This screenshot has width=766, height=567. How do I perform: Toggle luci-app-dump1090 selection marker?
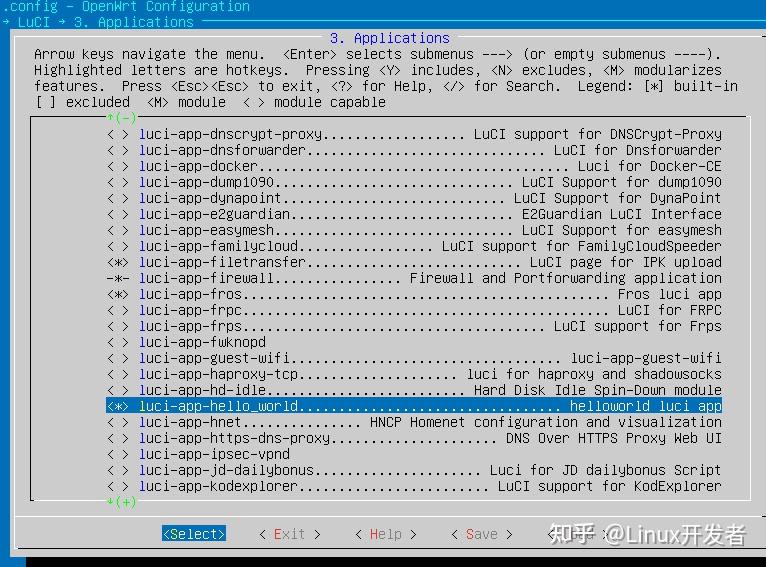(x=118, y=183)
